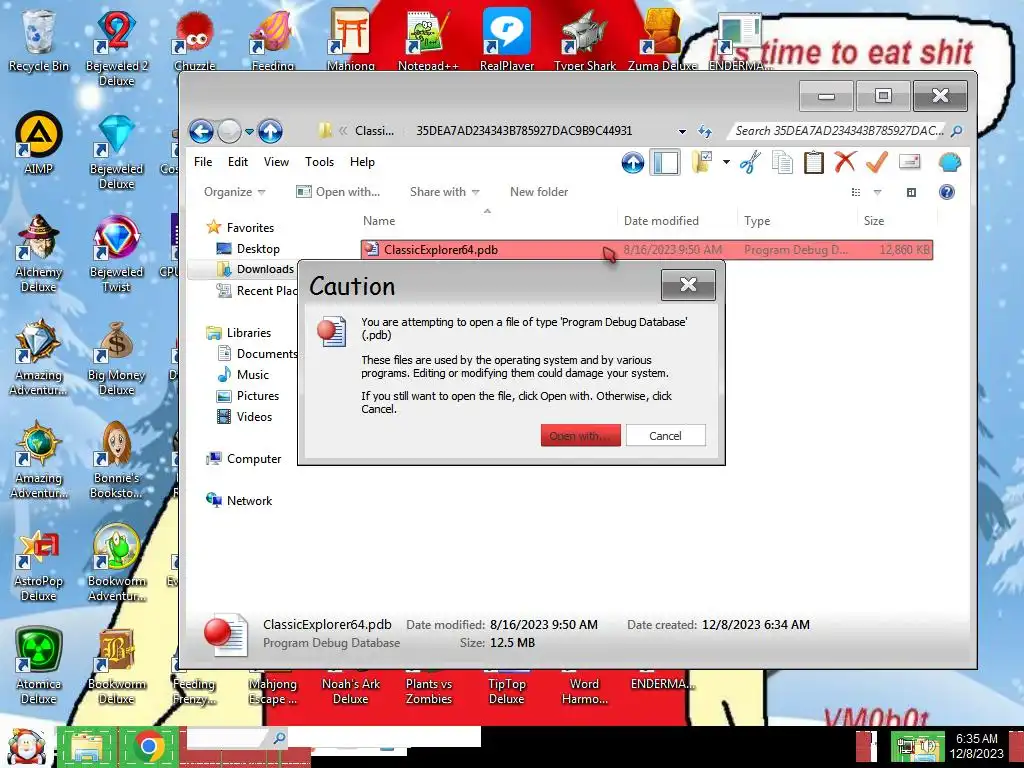Expand the Share with dropdown
The height and width of the screenshot is (768, 1024).
pos(445,192)
